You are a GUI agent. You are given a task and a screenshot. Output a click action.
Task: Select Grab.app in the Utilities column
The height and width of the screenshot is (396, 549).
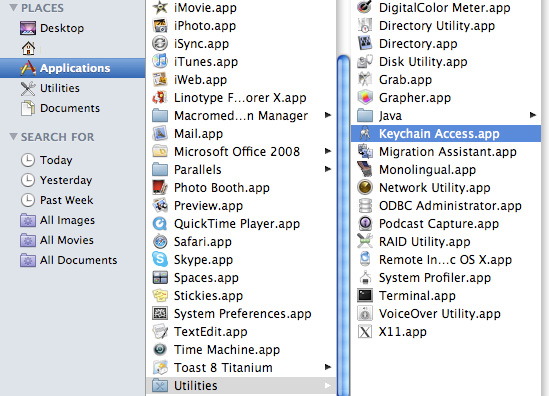446,79
